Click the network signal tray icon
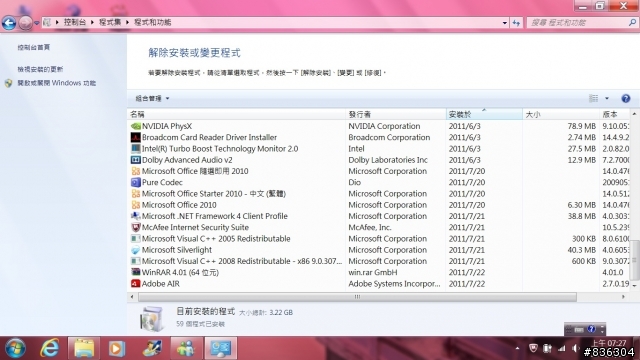 click(562, 348)
